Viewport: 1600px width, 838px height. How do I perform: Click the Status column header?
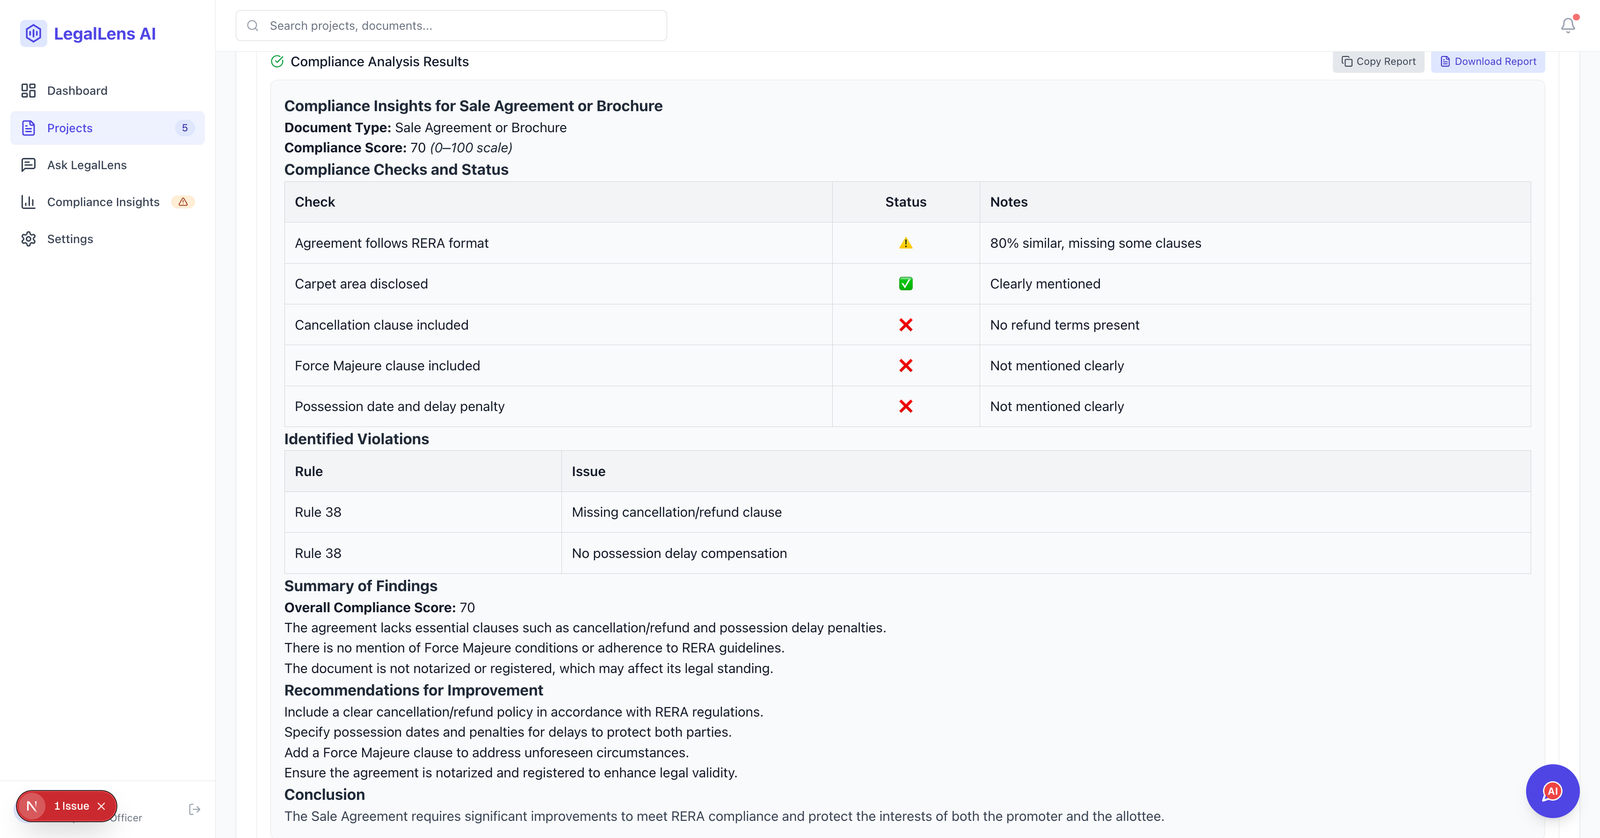(x=906, y=202)
